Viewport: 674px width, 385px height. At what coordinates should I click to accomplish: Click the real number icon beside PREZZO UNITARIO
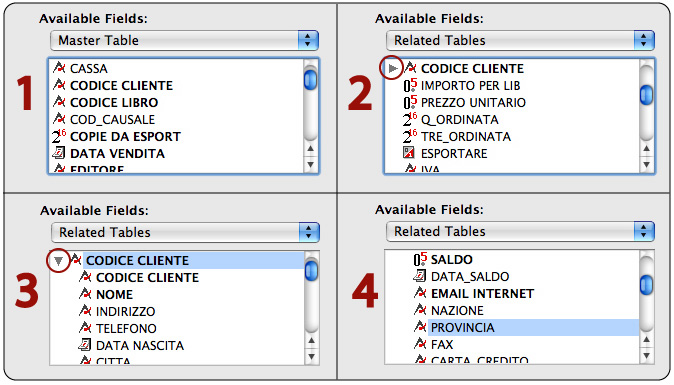[410, 102]
